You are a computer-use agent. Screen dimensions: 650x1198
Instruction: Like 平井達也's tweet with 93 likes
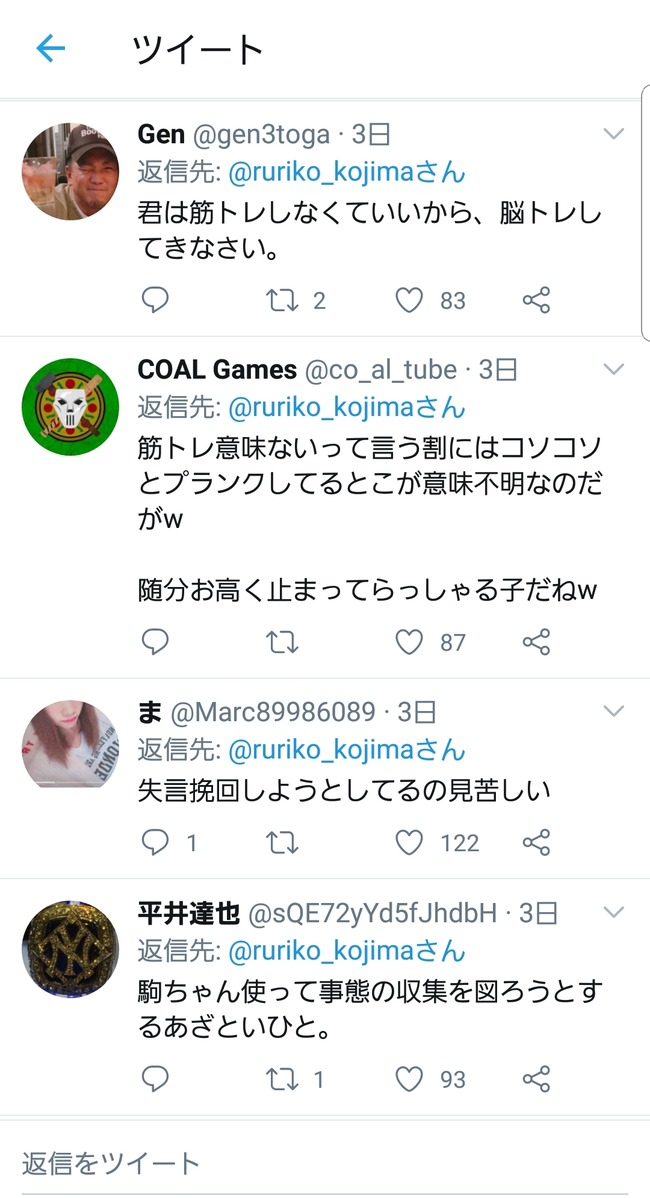[409, 1080]
